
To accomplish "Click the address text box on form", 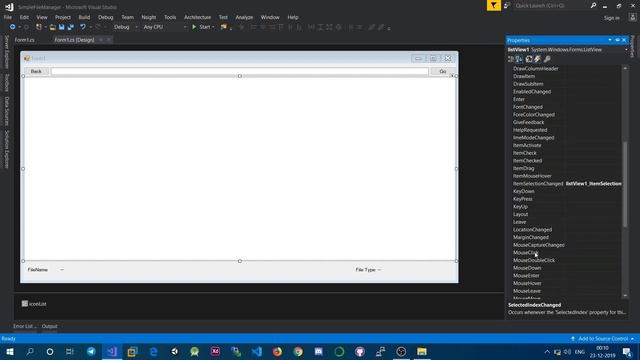I will pyautogui.click(x=240, y=71).
